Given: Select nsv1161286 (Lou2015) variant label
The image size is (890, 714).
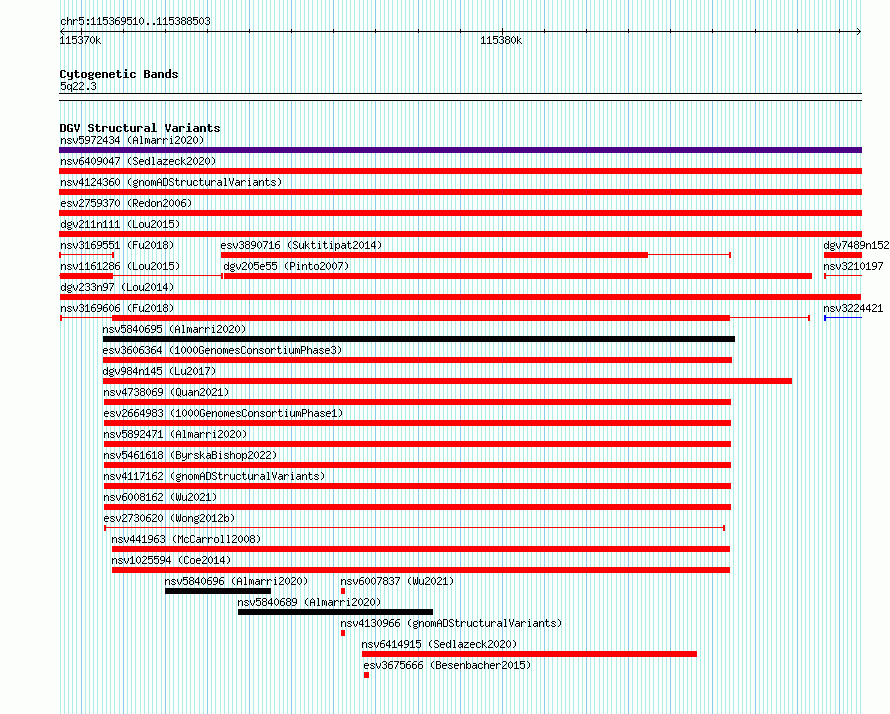Looking at the screenshot, I should coord(120,266).
